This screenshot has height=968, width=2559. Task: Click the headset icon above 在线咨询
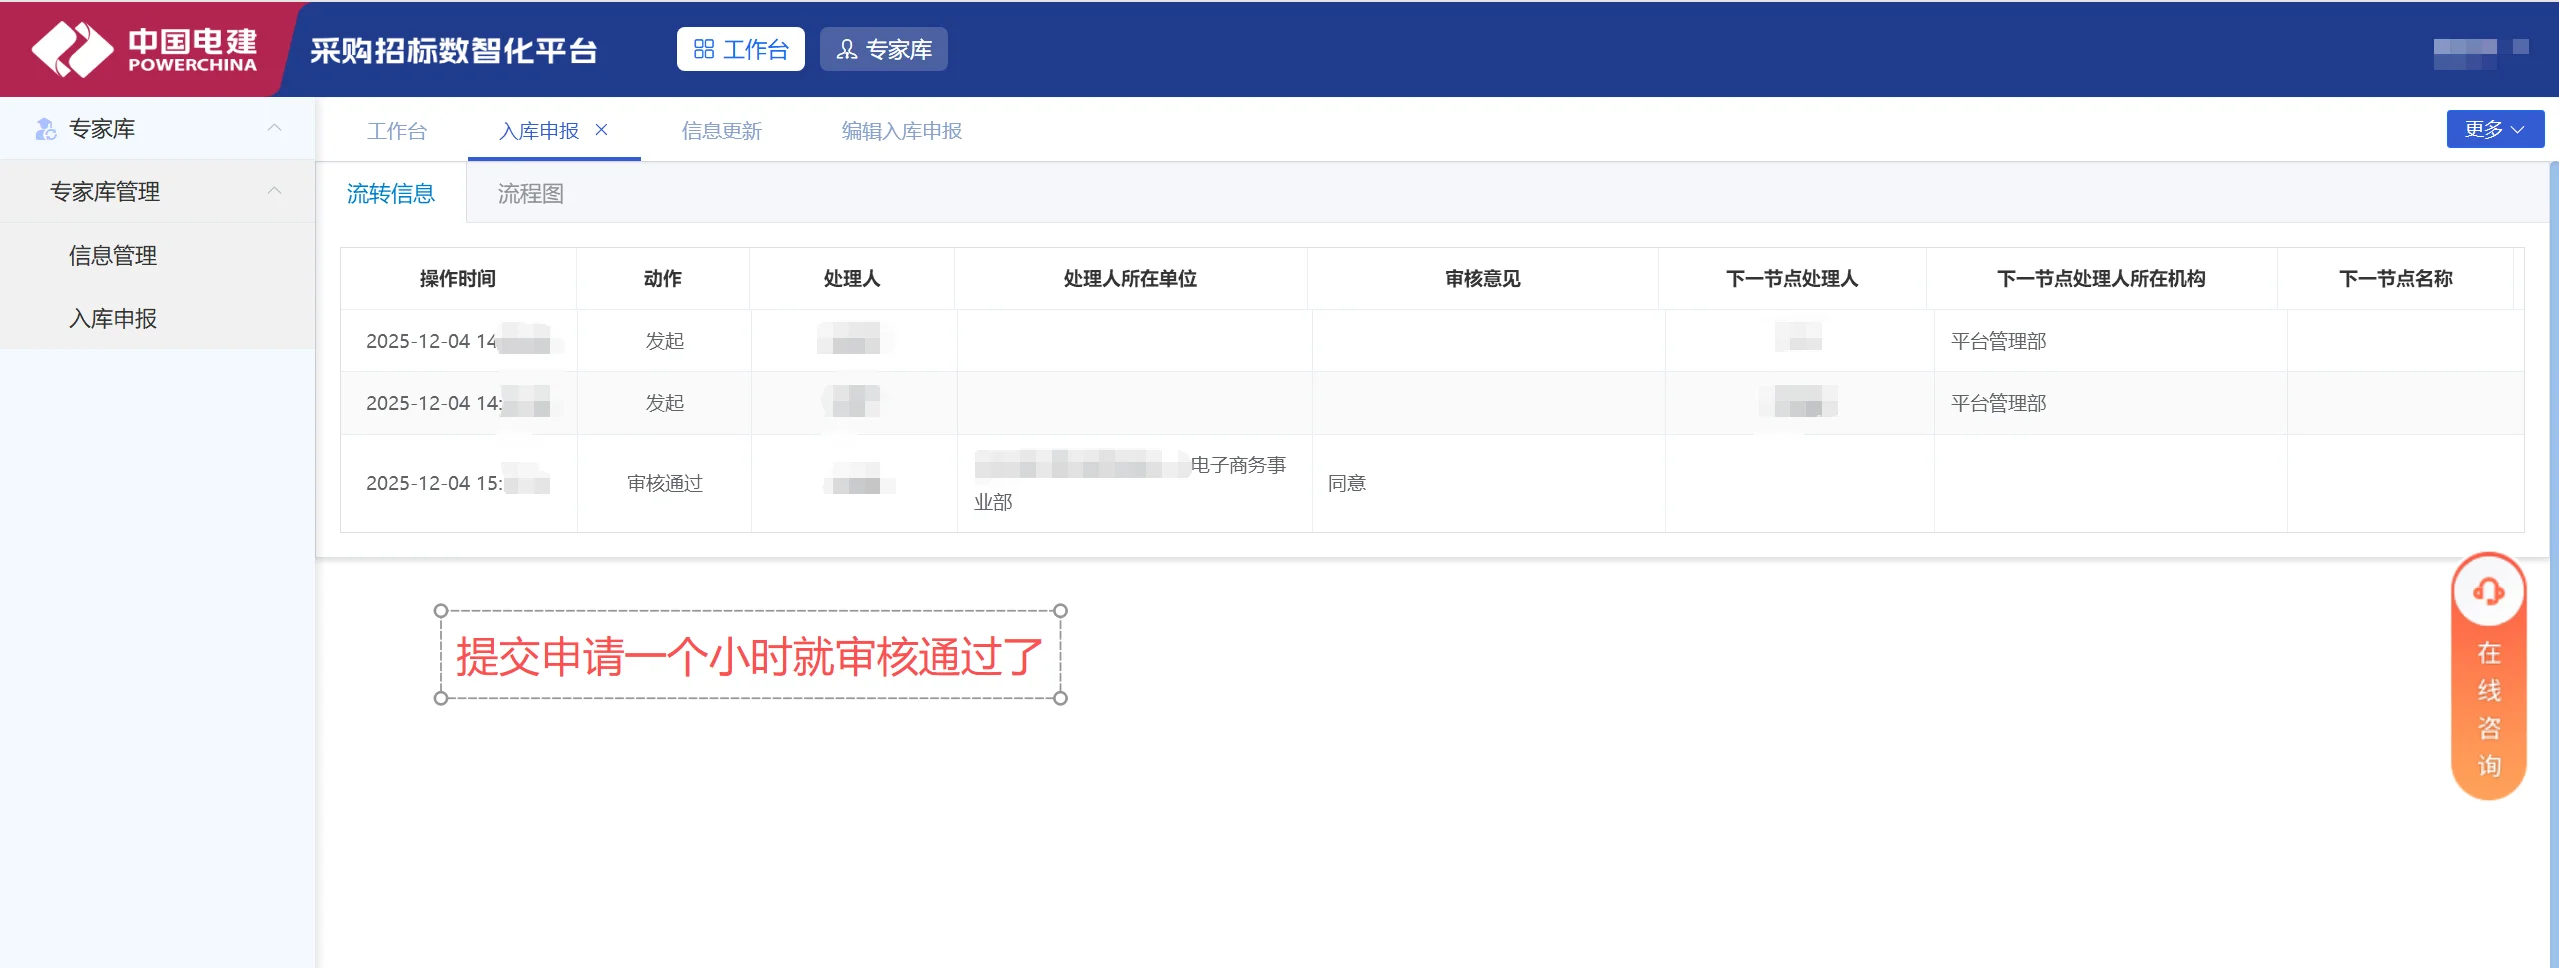[x=2487, y=589]
